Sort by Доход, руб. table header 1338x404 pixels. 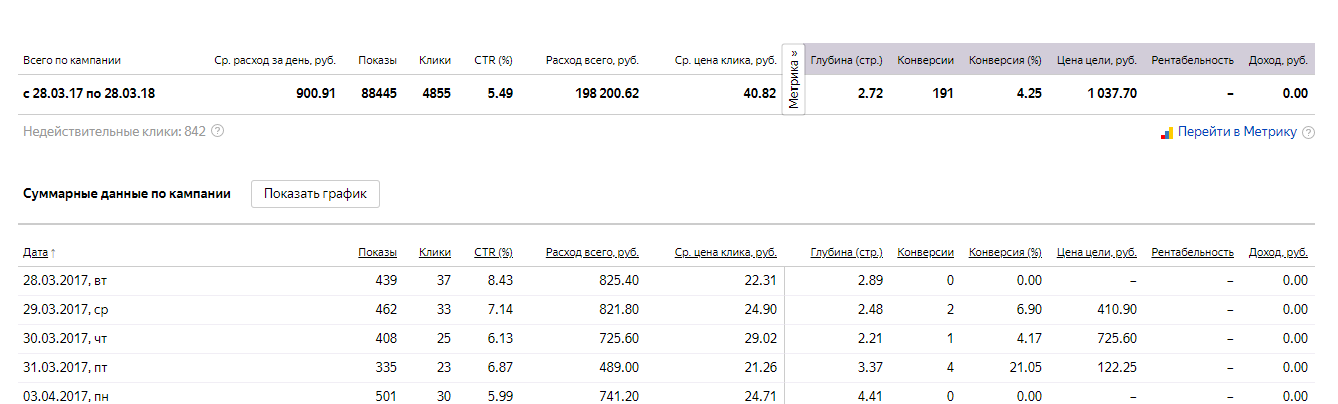(1278, 252)
